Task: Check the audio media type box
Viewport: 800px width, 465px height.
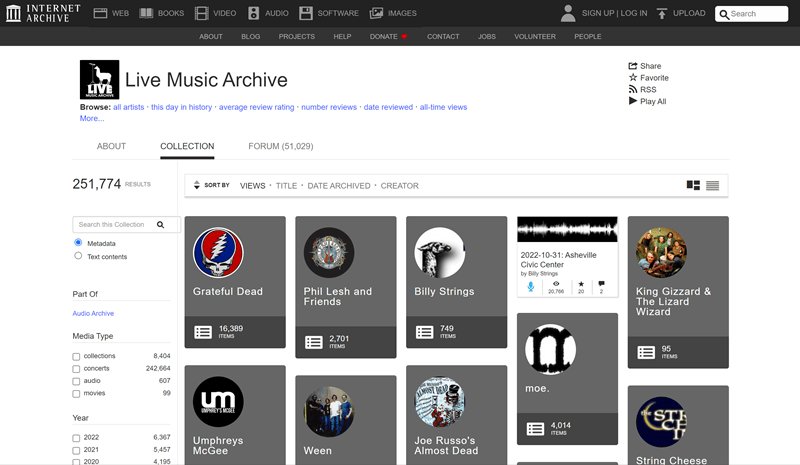Action: pyautogui.click(x=76, y=381)
